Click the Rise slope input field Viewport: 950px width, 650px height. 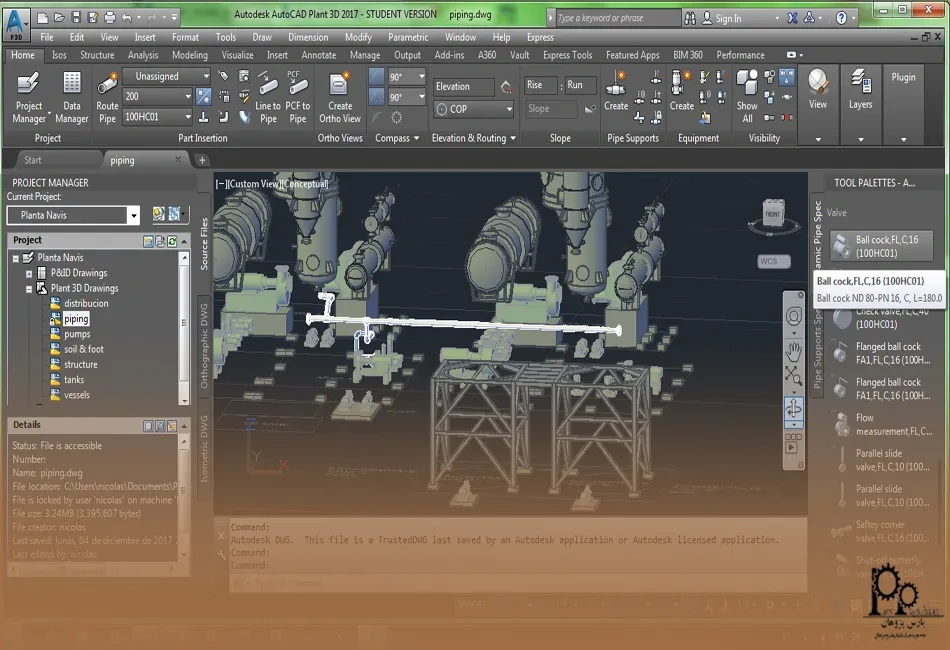pos(539,85)
